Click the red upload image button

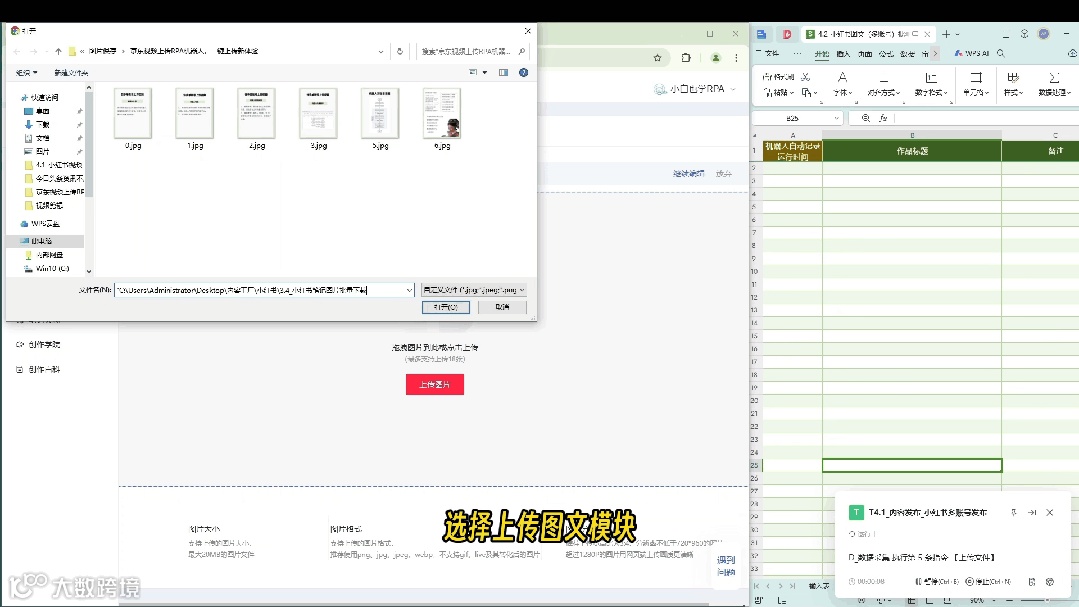(x=435, y=385)
